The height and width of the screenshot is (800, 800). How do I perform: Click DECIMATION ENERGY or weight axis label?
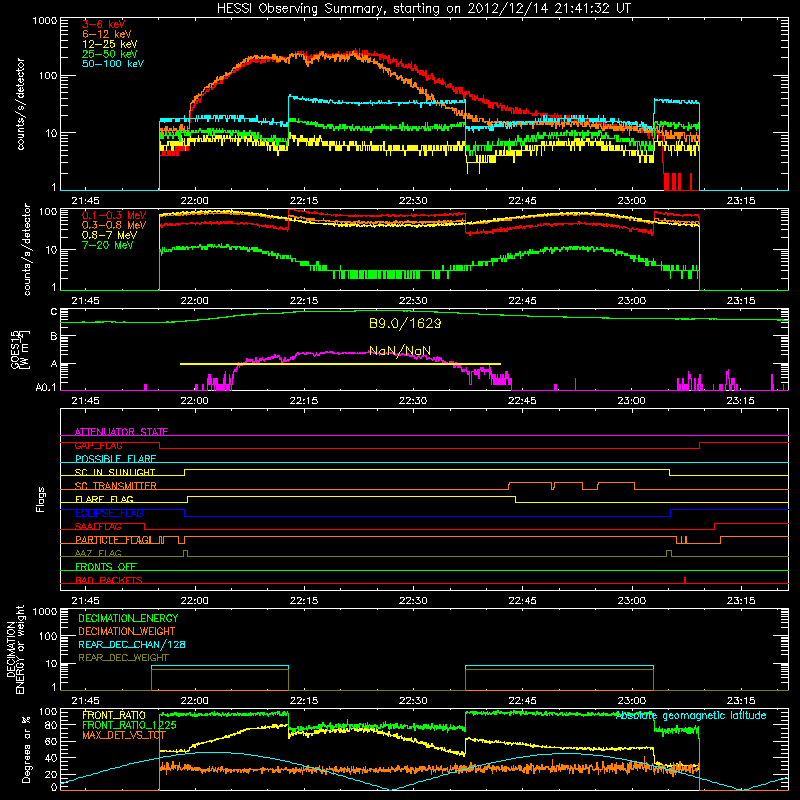point(15,649)
